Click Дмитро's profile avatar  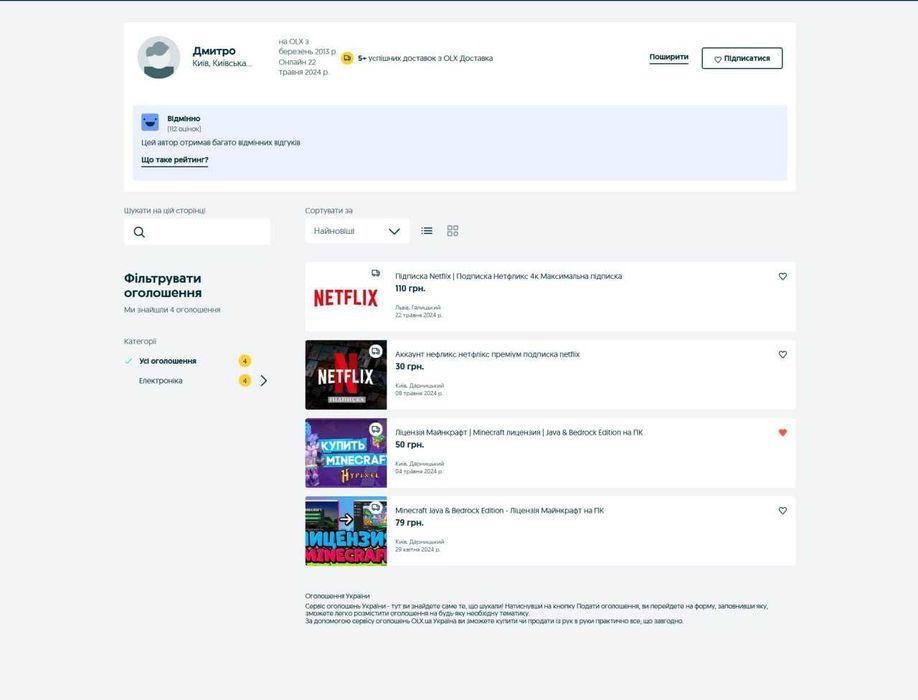point(159,57)
